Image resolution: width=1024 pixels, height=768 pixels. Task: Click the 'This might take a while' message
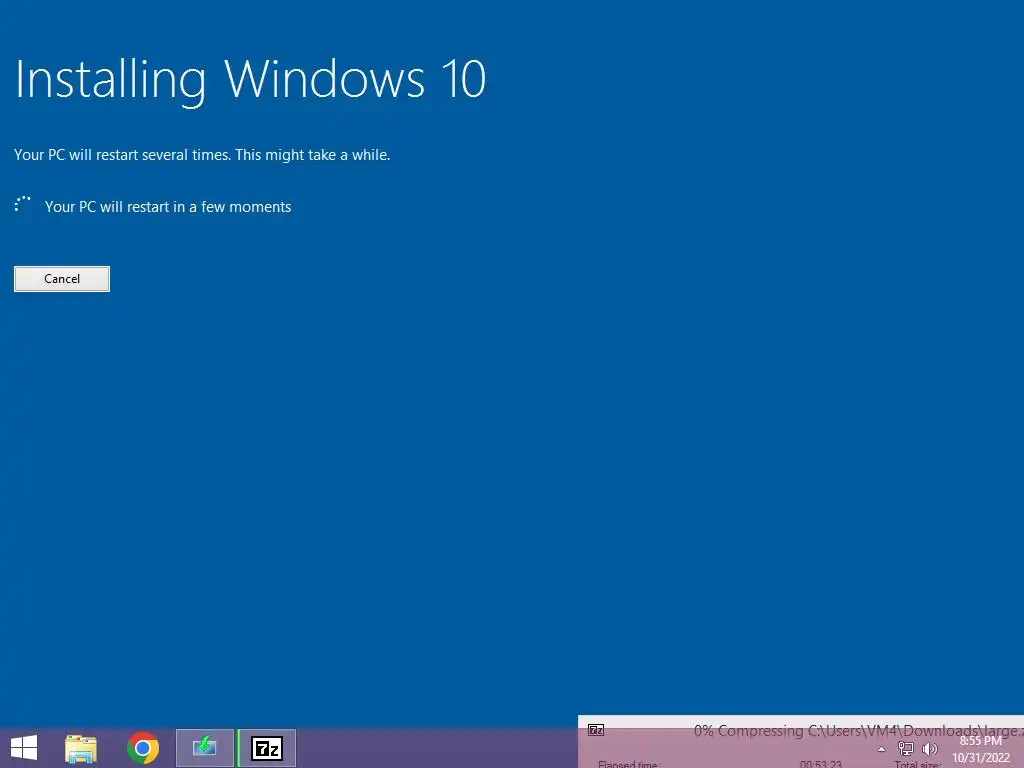[313, 155]
